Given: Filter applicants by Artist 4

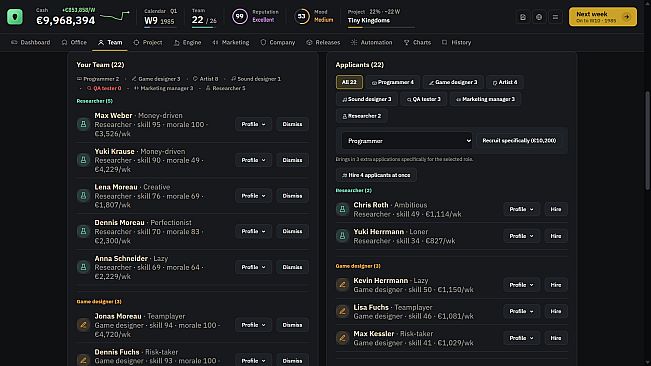Looking at the screenshot, I should tap(505, 82).
